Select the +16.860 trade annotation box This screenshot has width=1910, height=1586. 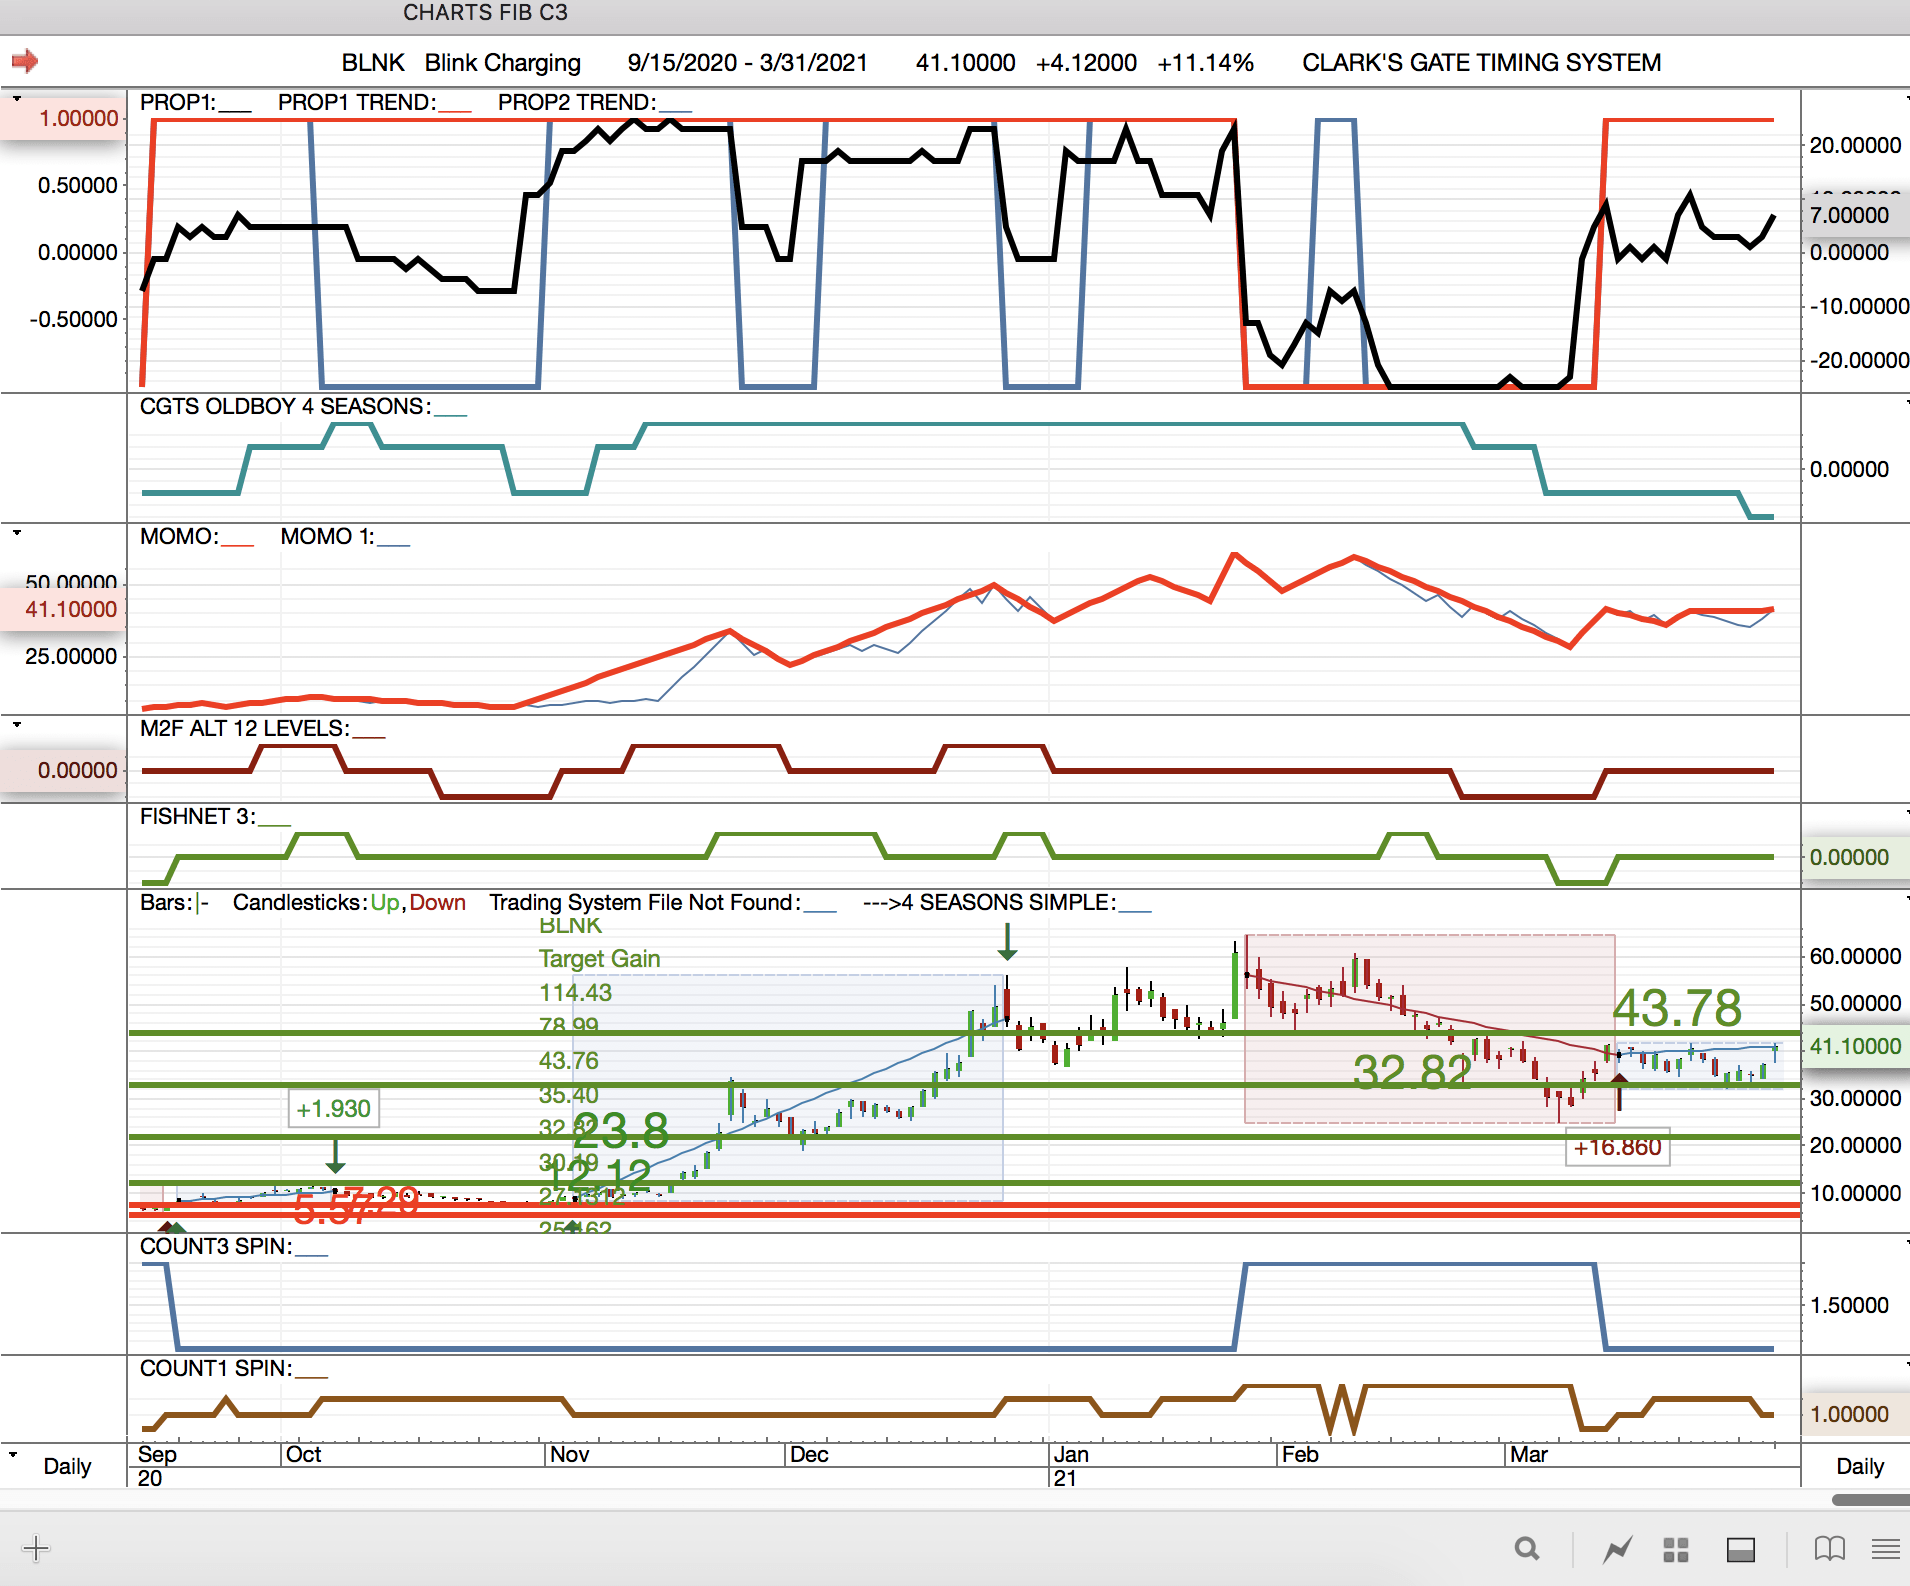click(x=1617, y=1147)
